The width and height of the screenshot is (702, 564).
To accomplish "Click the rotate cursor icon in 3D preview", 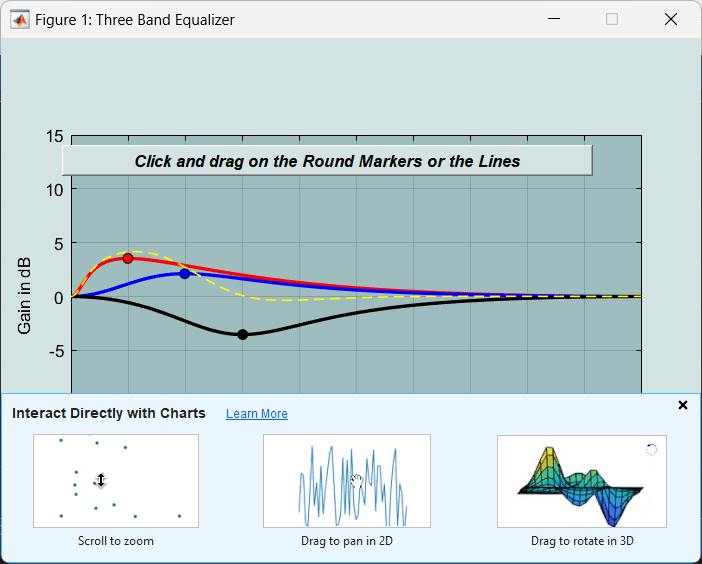I will point(651,449).
